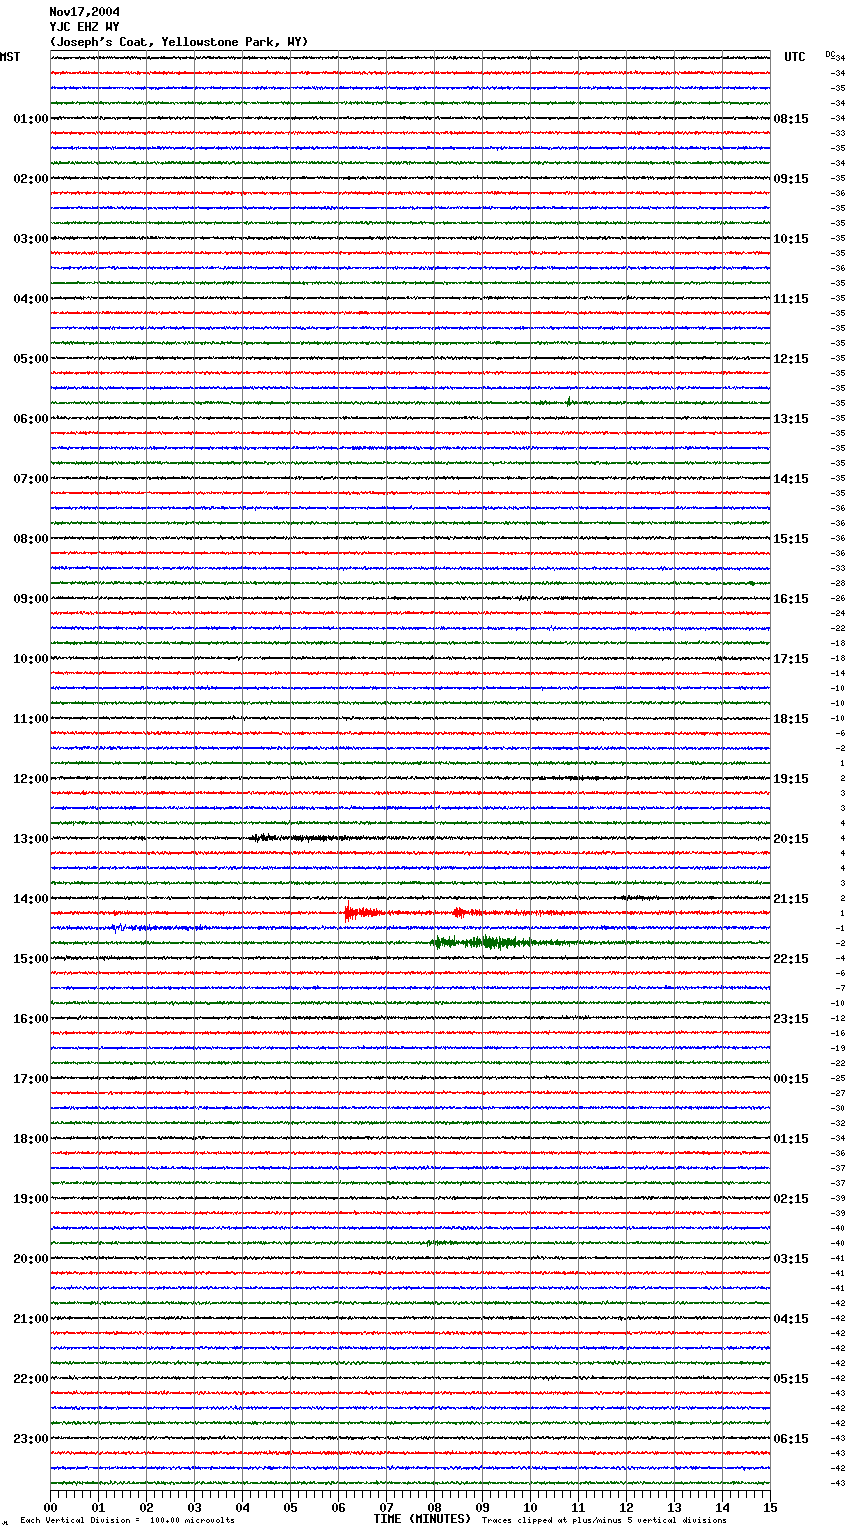Screen dimensions: 850x1534
Task: Click the "14:15" UTC time label
Action: [x=791, y=479]
